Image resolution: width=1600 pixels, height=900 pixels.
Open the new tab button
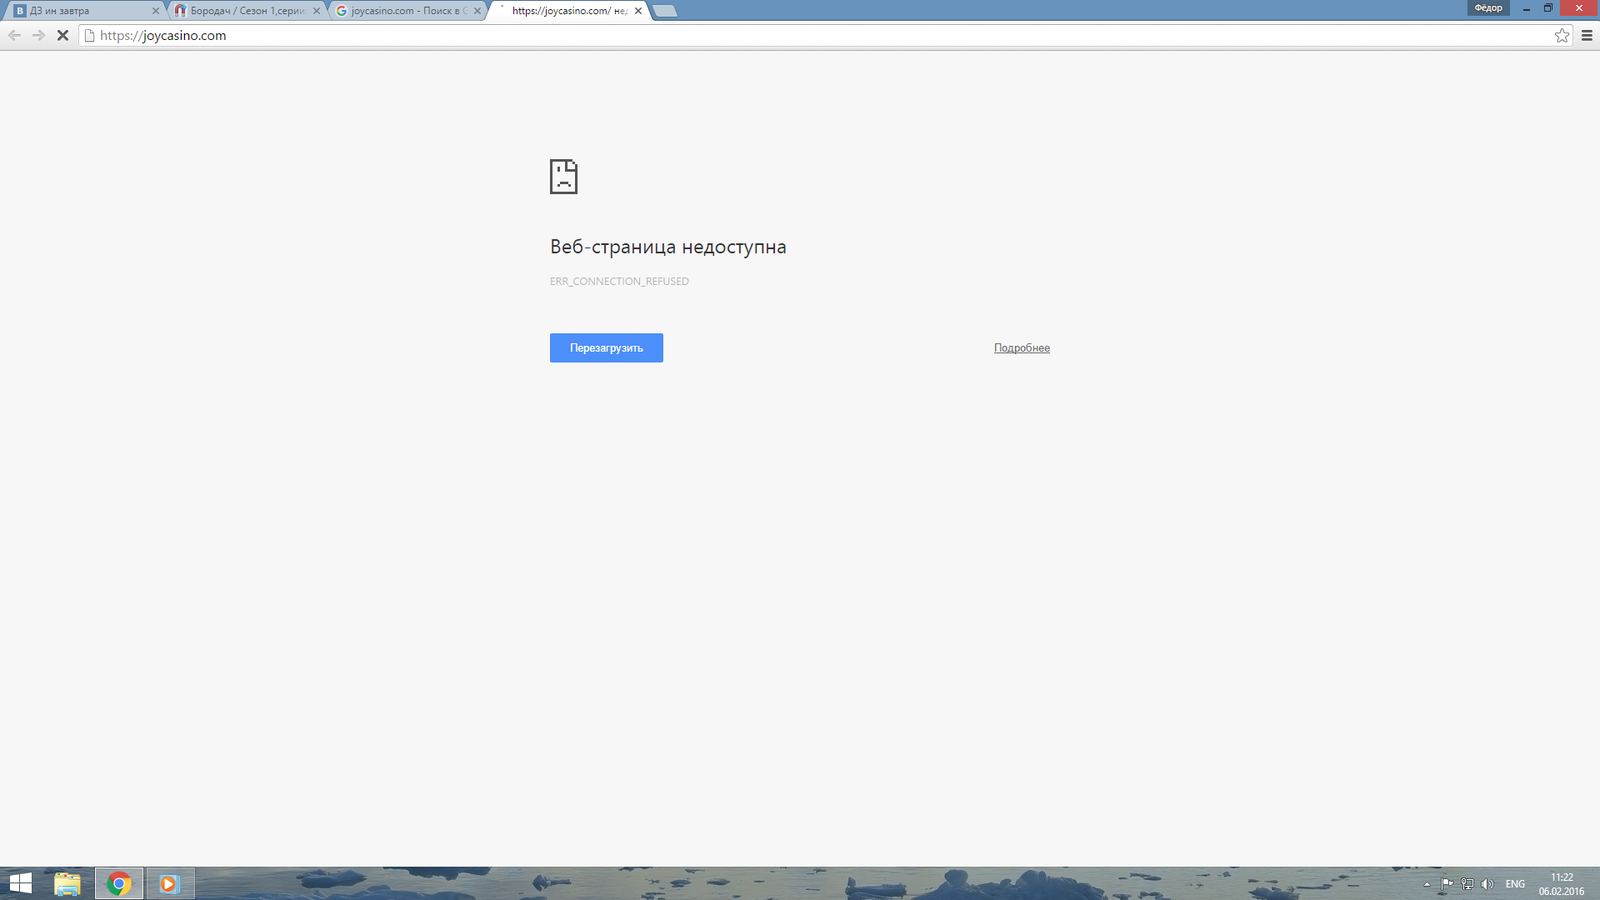[x=665, y=11]
